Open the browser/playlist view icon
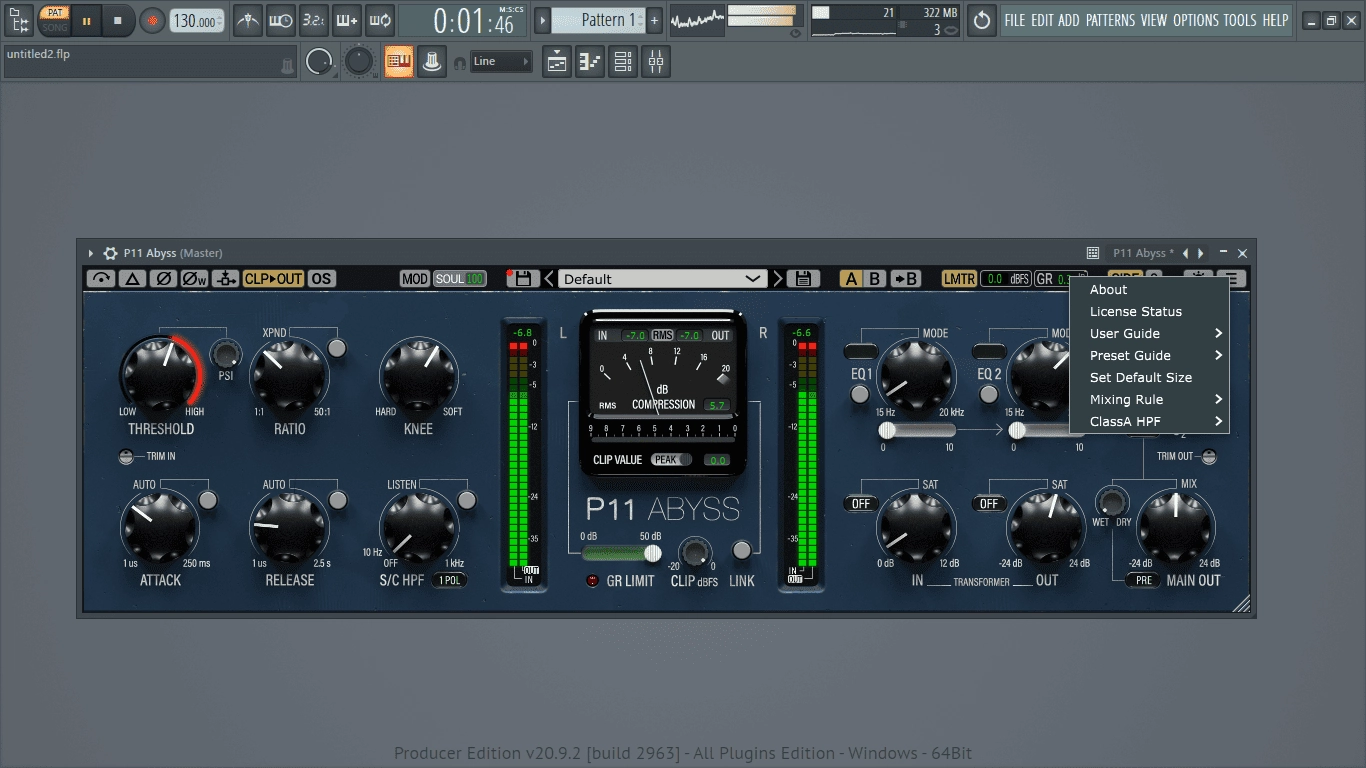The width and height of the screenshot is (1366, 768). coord(18,19)
